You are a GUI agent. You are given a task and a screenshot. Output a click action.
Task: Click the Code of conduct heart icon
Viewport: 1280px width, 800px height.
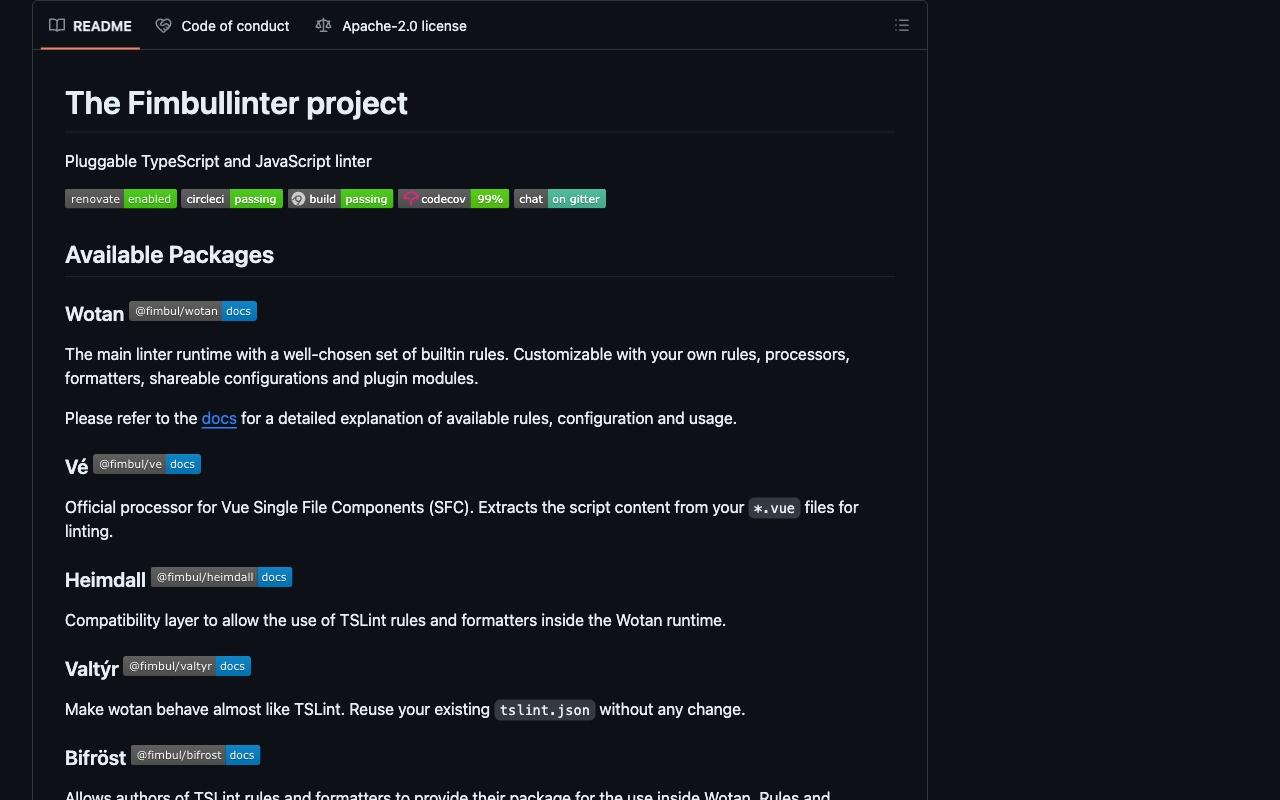tap(163, 26)
